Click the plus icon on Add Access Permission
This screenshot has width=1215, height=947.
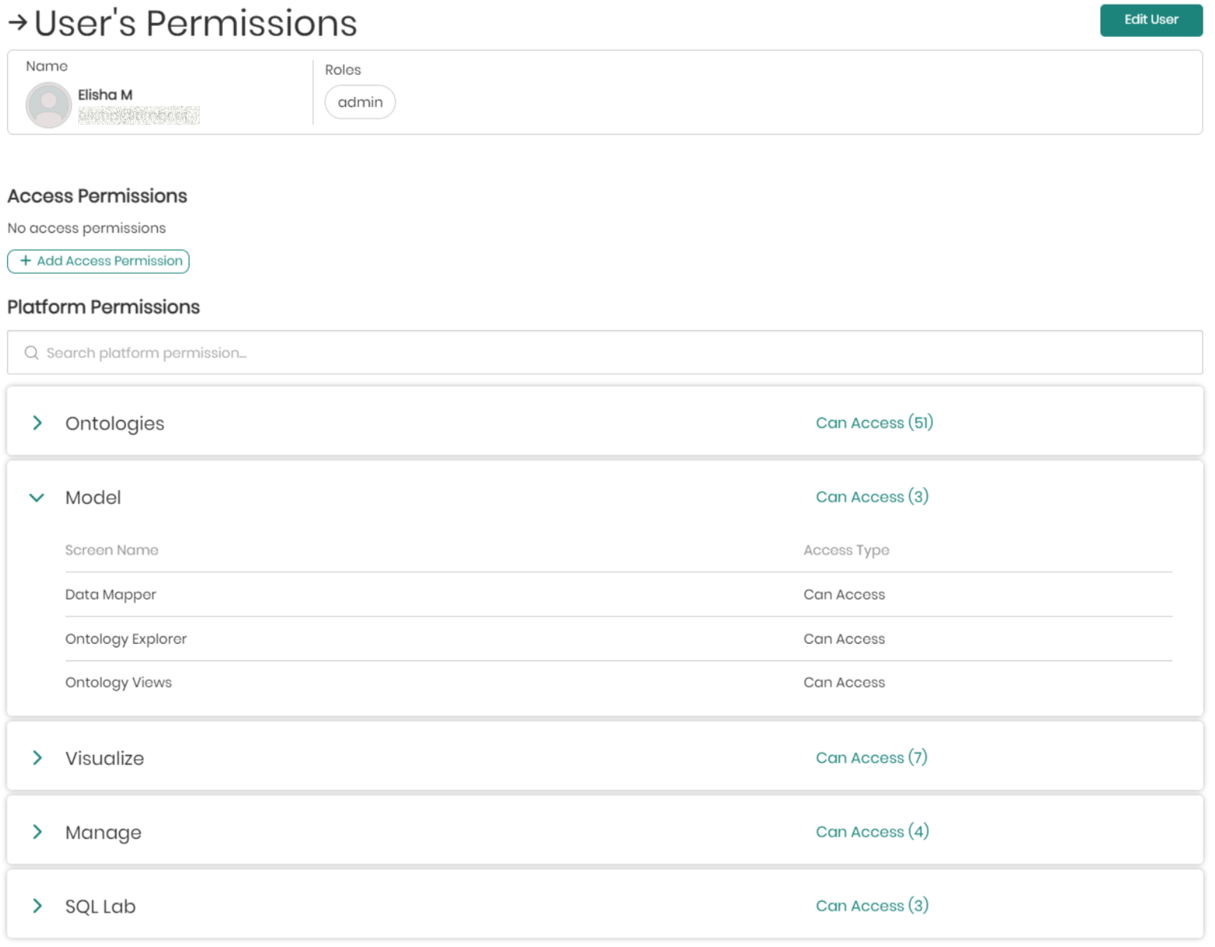click(23, 261)
